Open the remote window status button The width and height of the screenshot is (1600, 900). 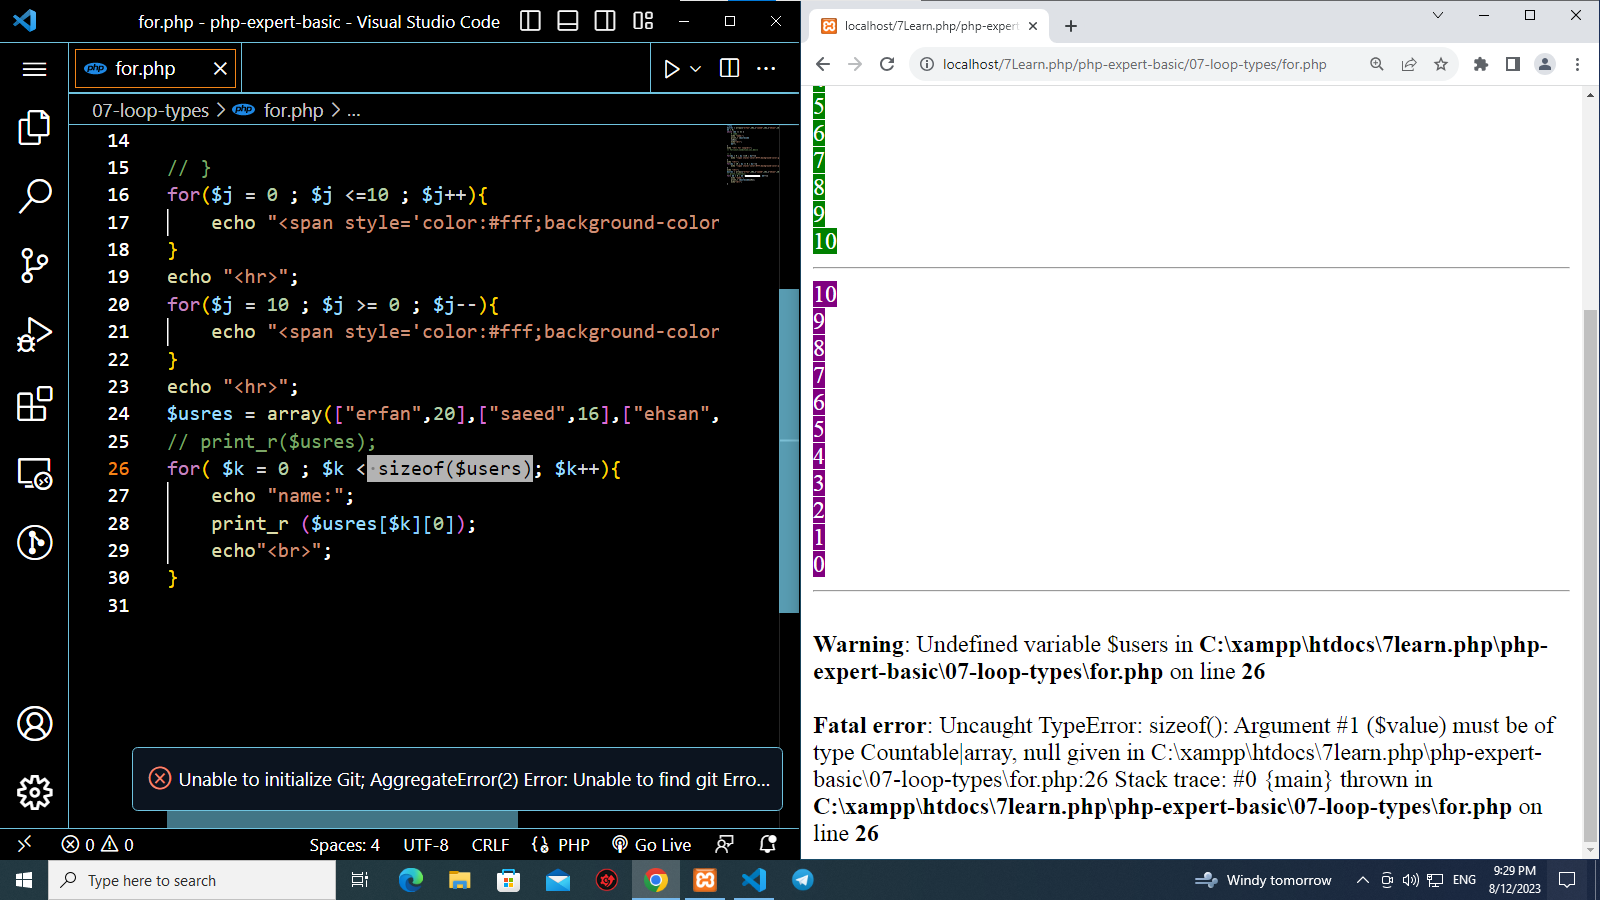[24, 844]
